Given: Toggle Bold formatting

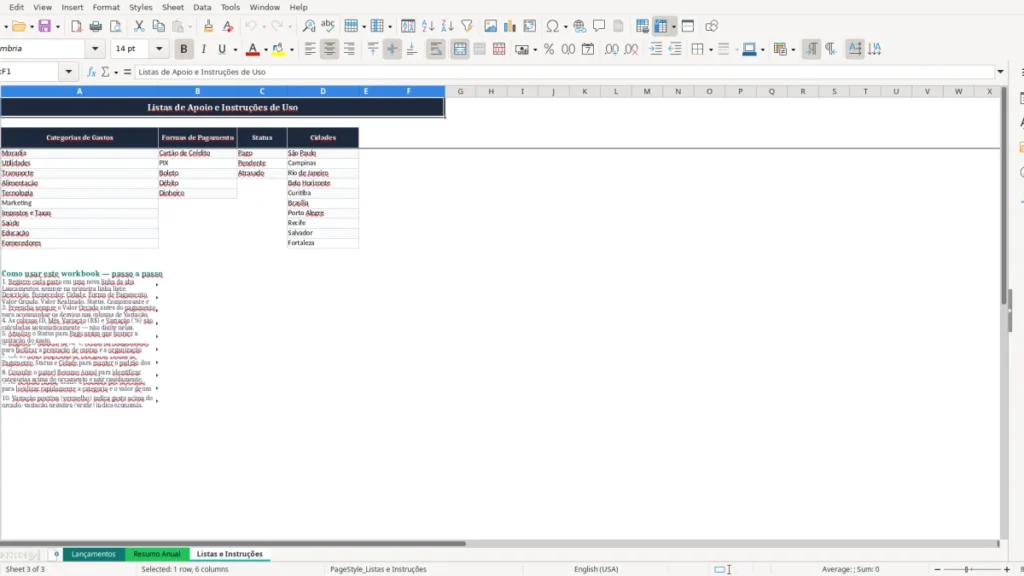Looking at the screenshot, I should coord(184,49).
